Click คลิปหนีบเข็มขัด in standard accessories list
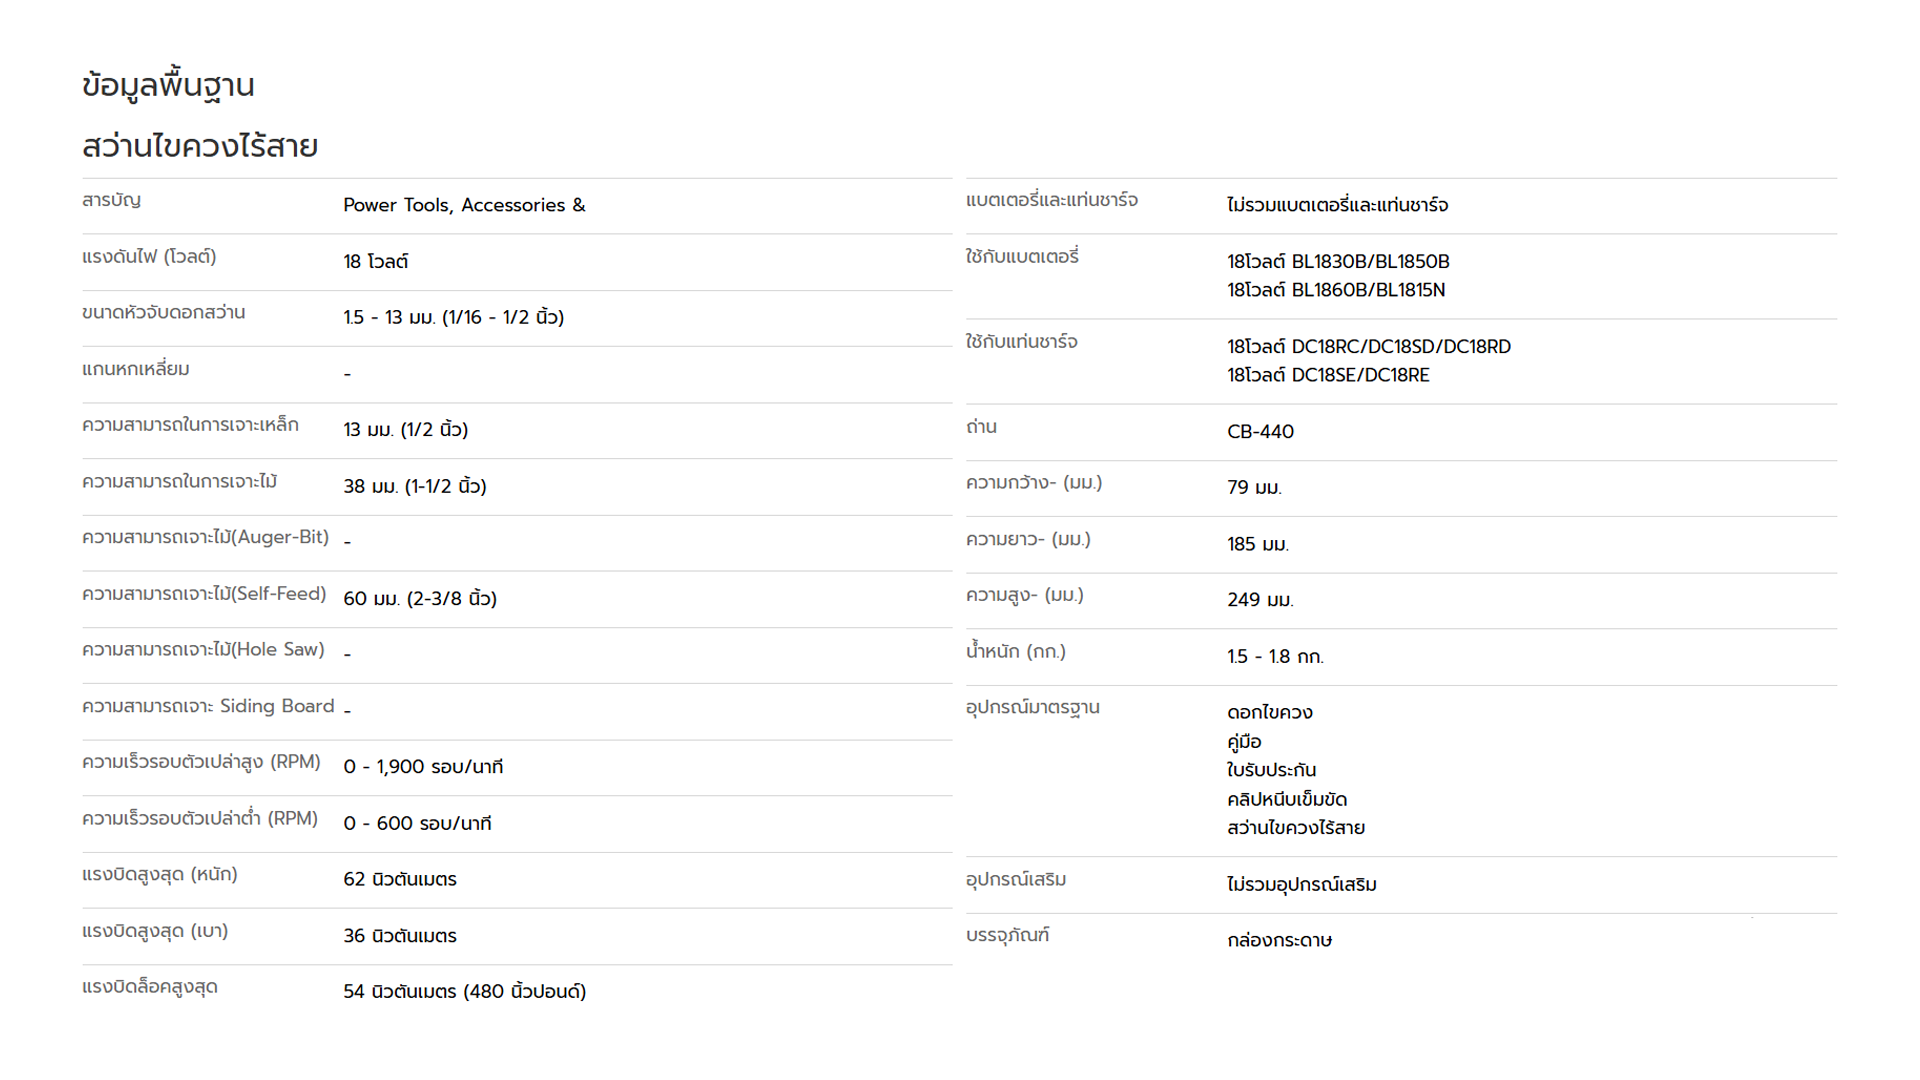This screenshot has width=1920, height=1080. (x=1287, y=799)
